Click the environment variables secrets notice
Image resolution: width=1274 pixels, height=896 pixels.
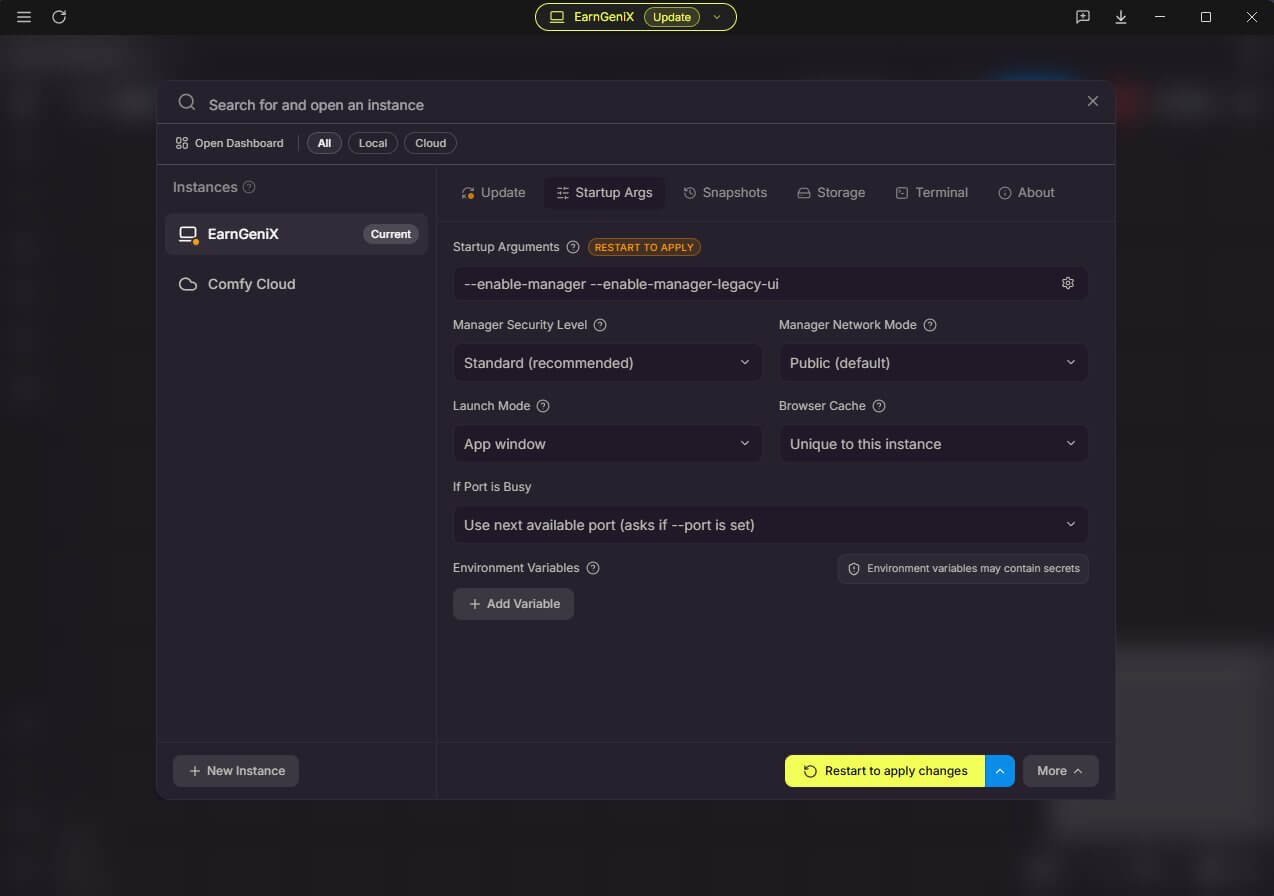point(963,568)
